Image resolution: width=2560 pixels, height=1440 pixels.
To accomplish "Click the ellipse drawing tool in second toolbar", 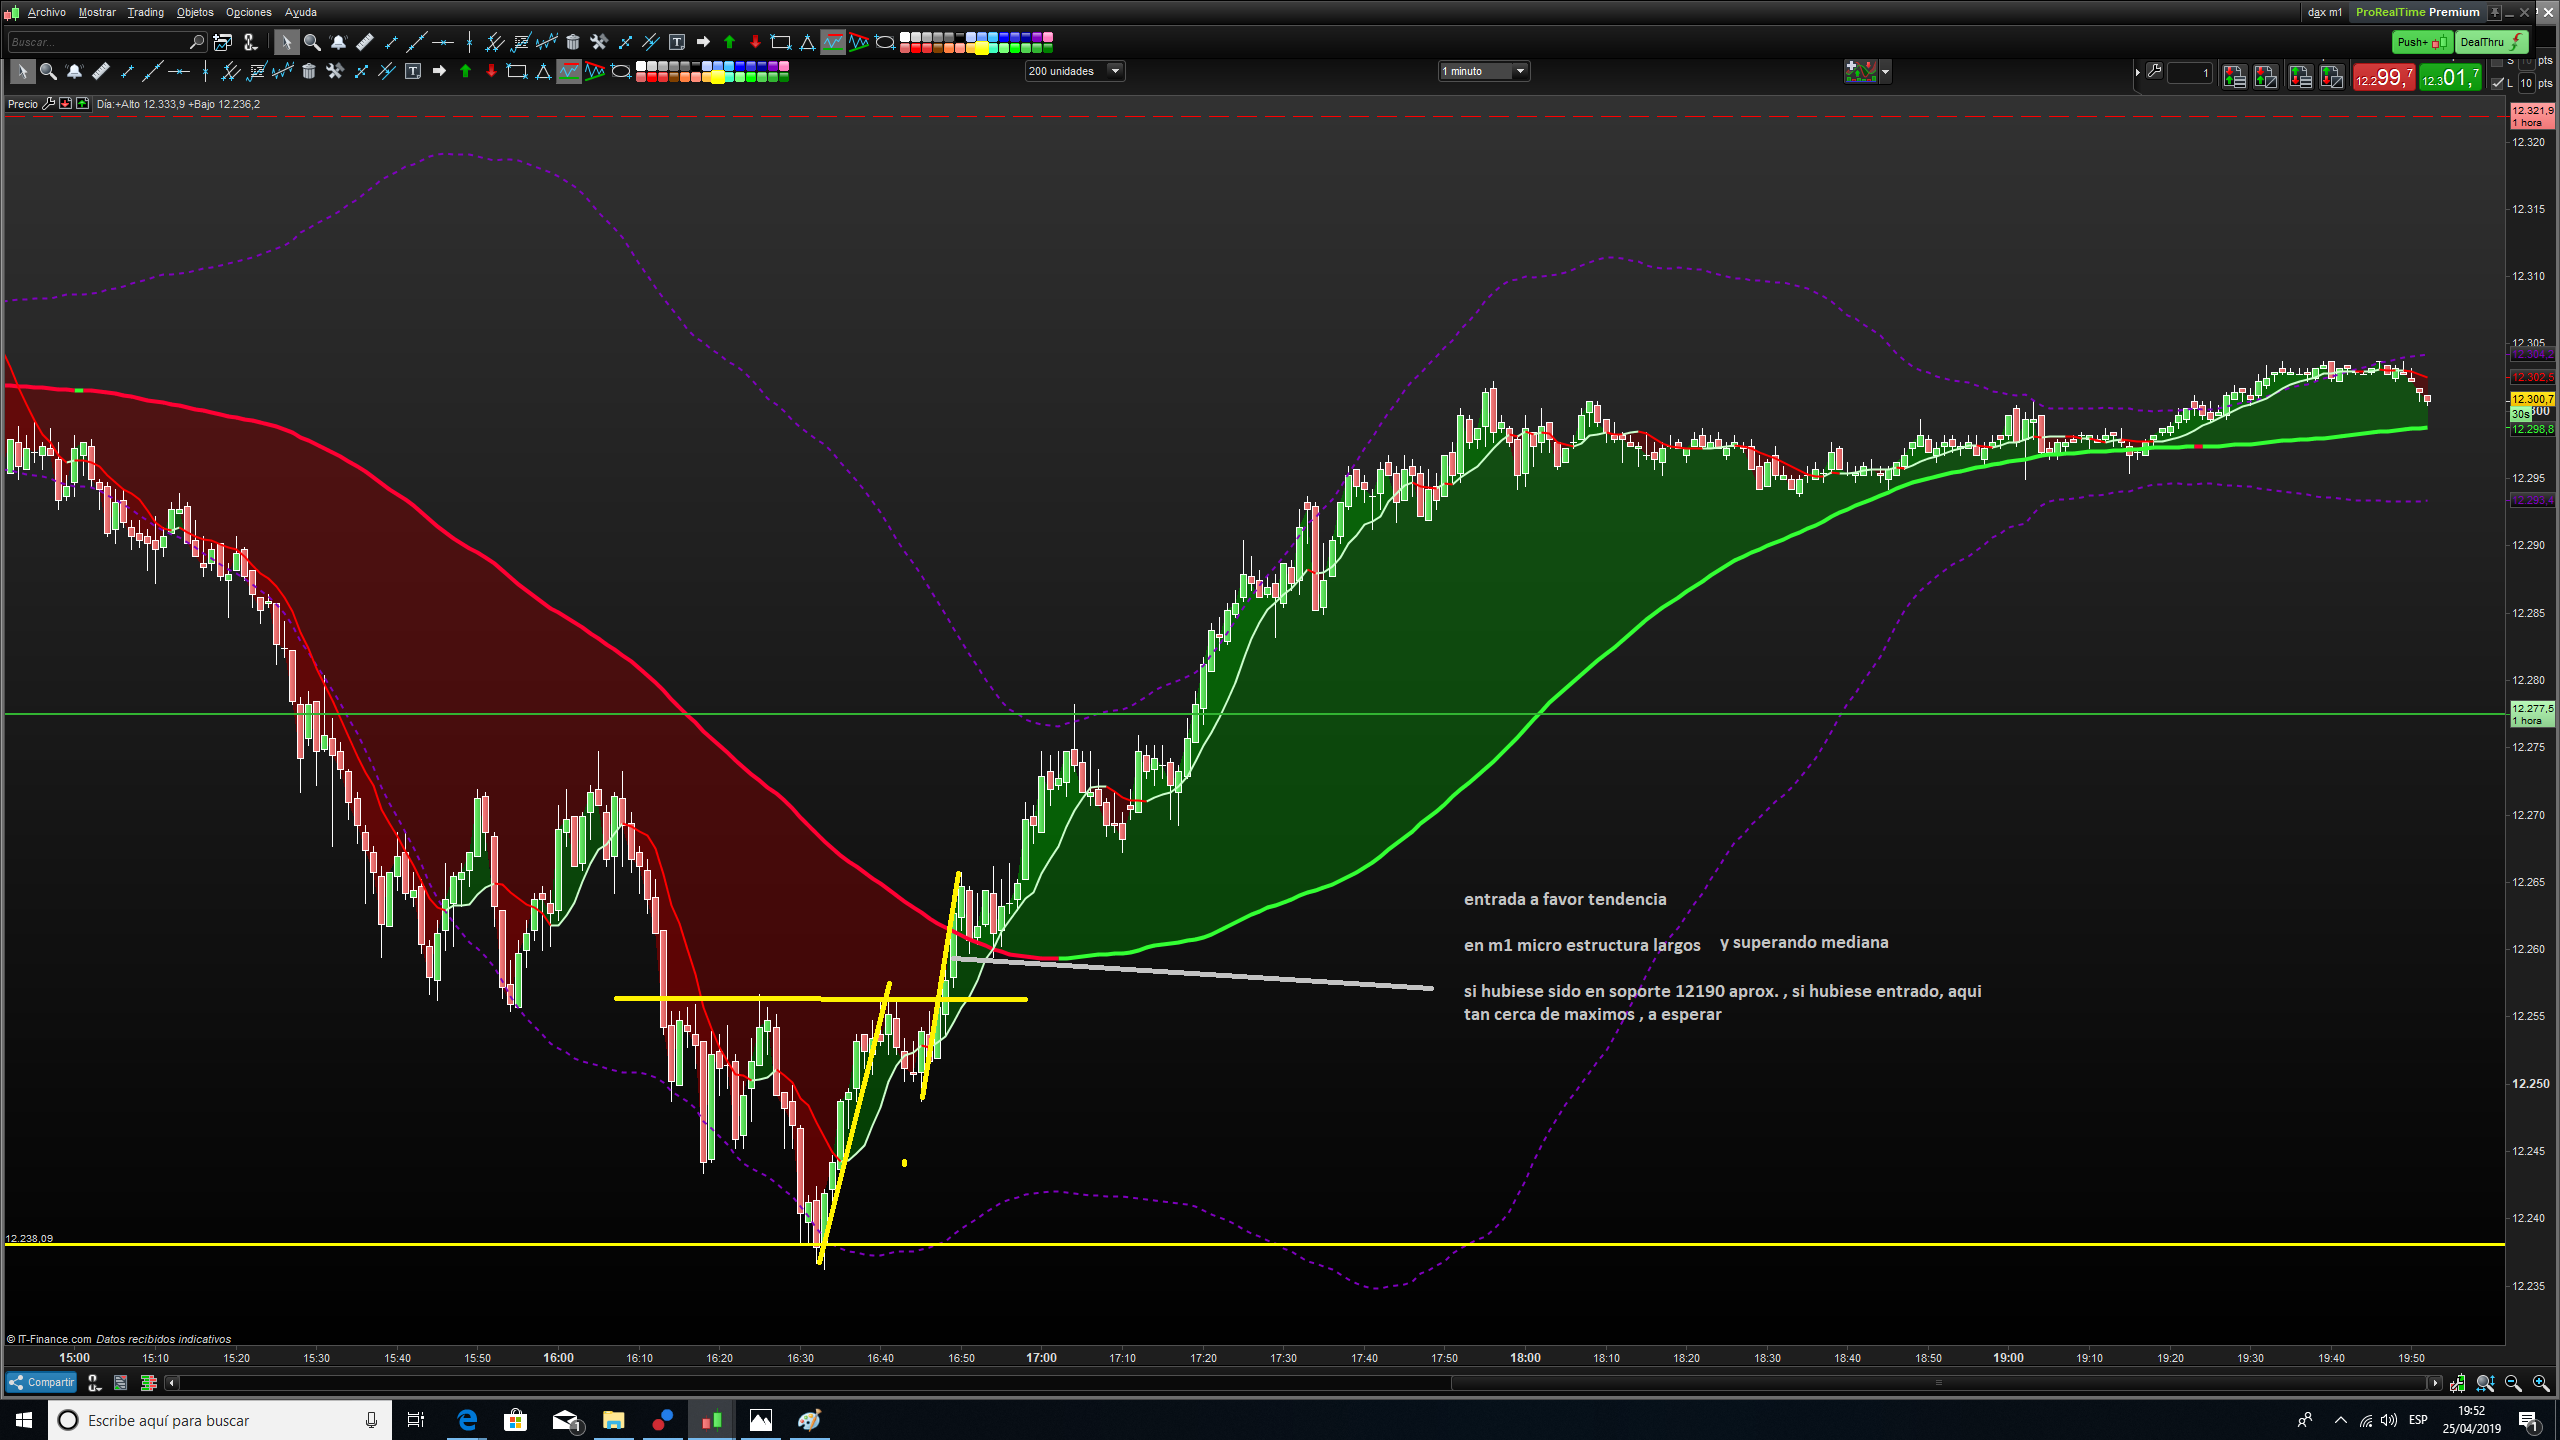I will pyautogui.click(x=621, y=71).
